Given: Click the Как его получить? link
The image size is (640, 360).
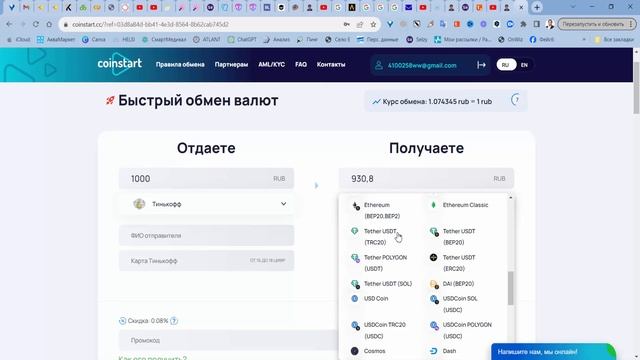Looking at the screenshot, I should click(152, 358).
